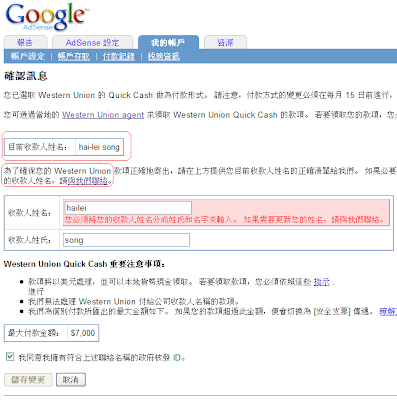Open the 資源 tab

point(225,43)
